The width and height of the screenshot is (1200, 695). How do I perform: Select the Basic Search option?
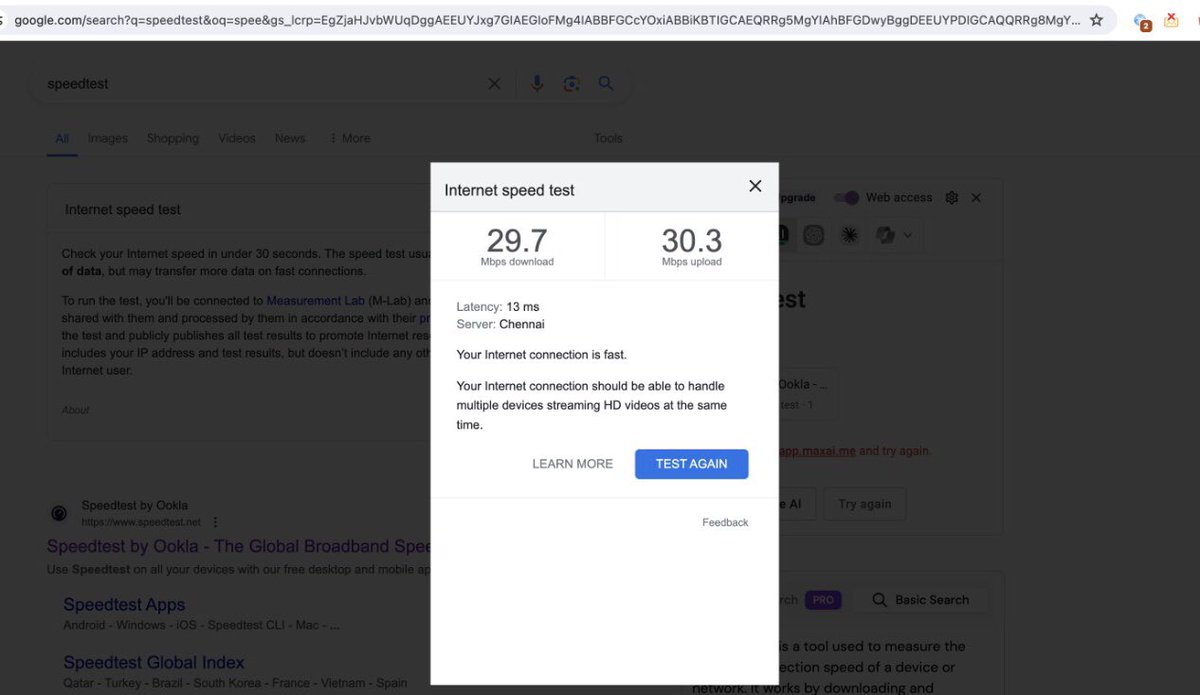[920, 600]
